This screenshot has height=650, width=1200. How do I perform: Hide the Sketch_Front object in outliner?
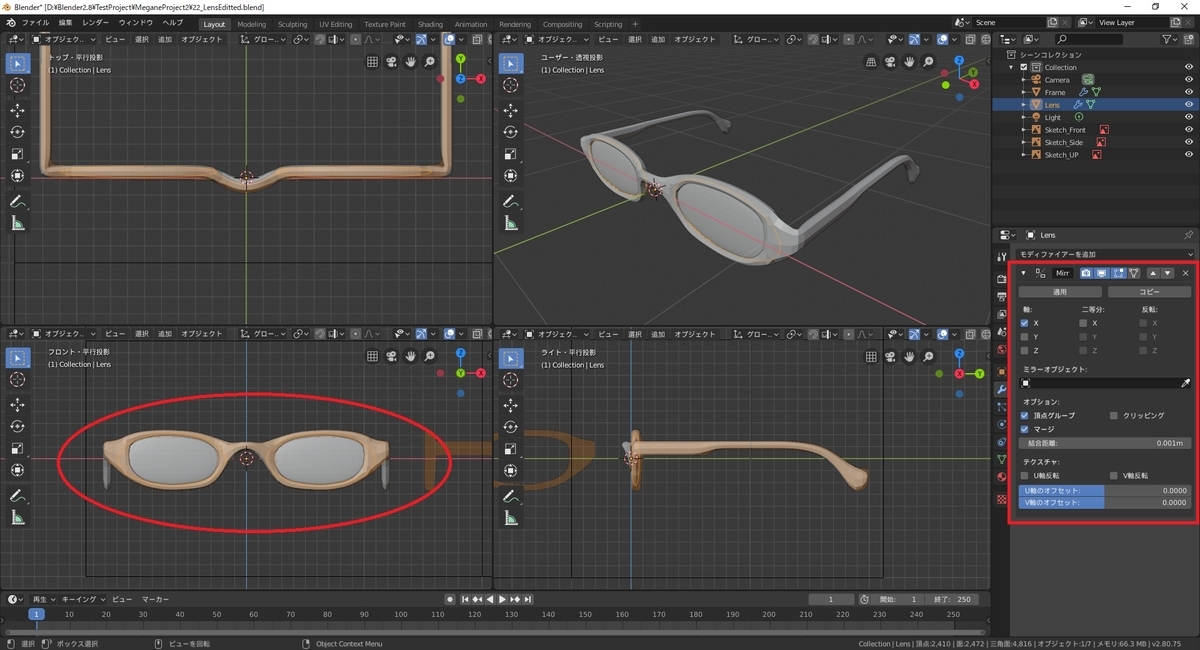1188,130
